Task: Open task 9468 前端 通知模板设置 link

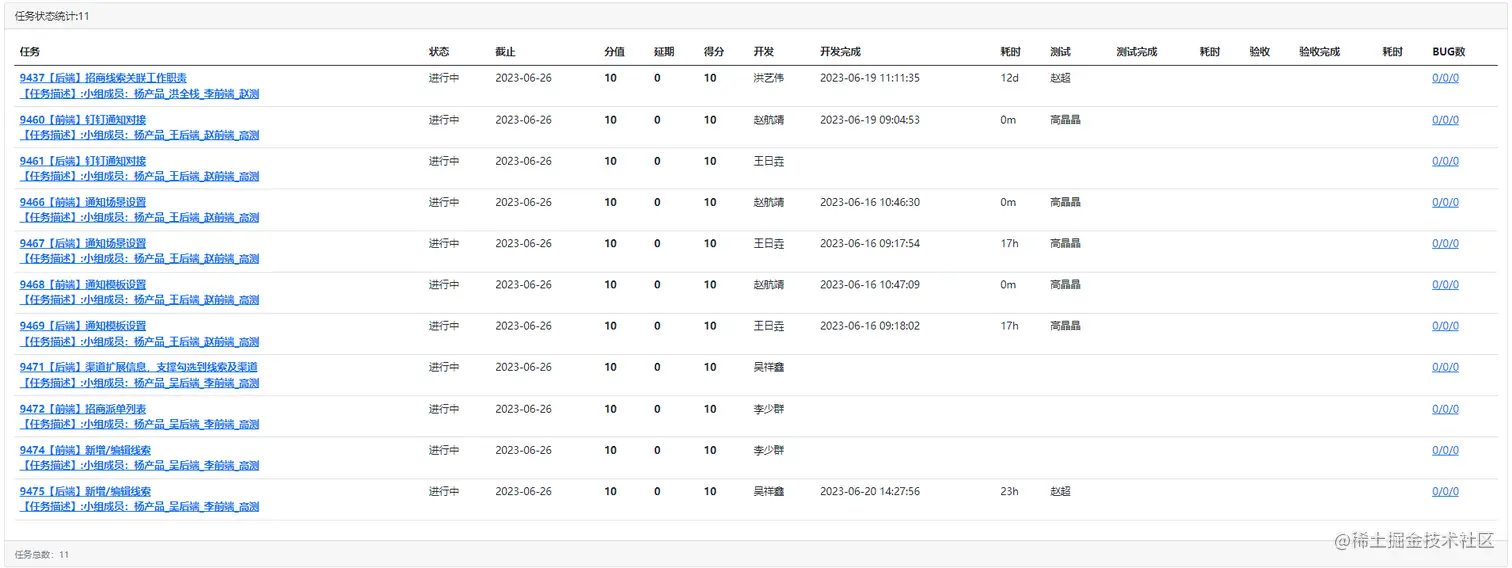Action: [83, 285]
